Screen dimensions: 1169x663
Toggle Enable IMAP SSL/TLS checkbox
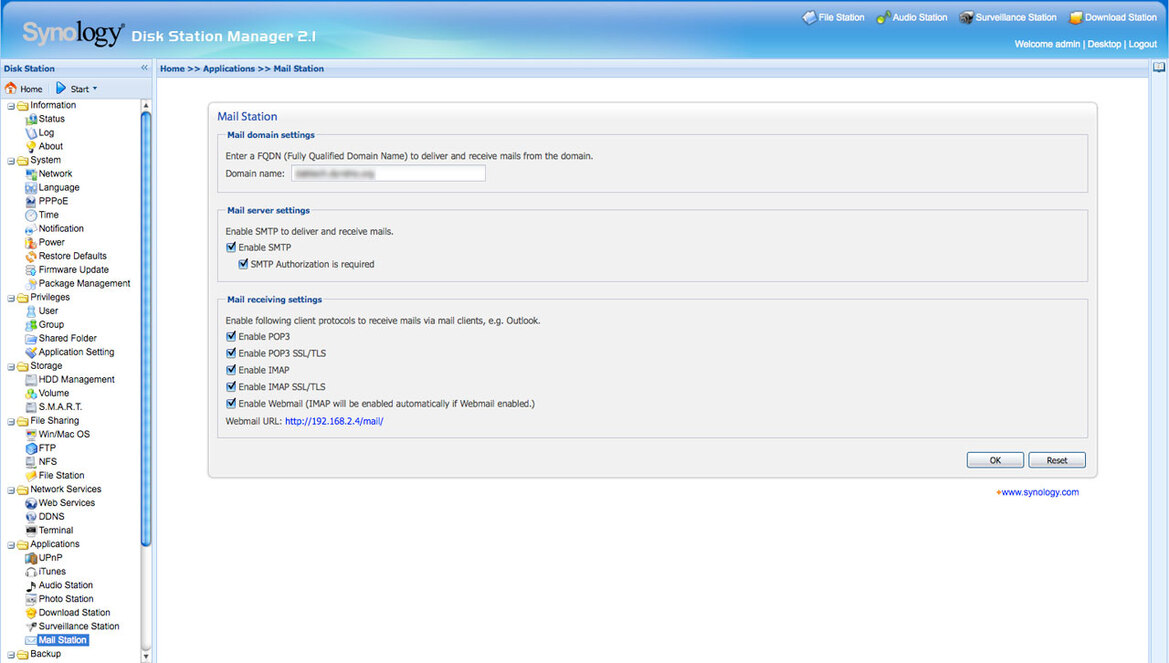click(x=231, y=386)
